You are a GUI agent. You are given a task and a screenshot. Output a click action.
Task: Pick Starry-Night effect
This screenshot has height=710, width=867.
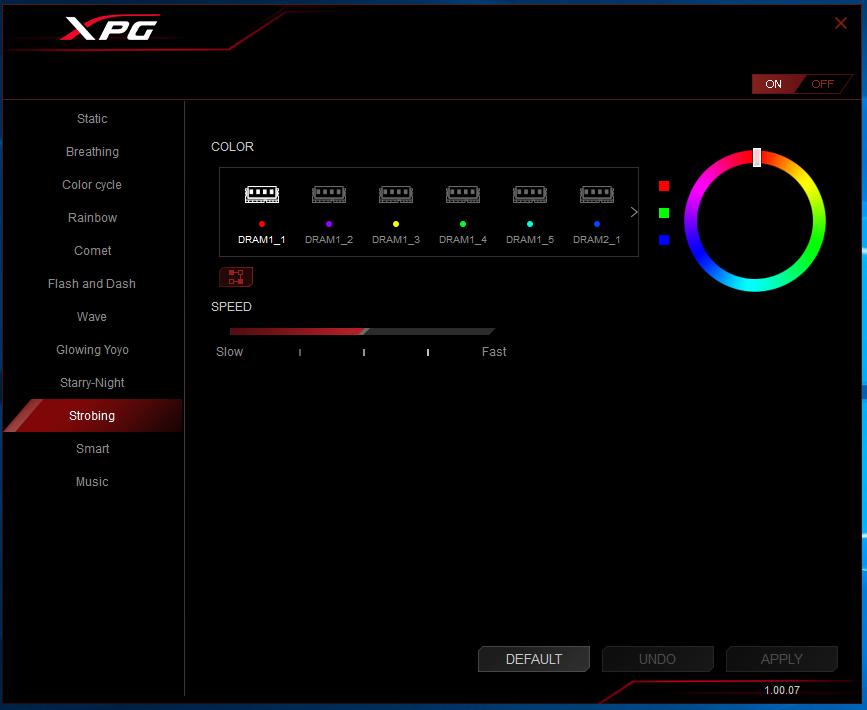(92, 383)
